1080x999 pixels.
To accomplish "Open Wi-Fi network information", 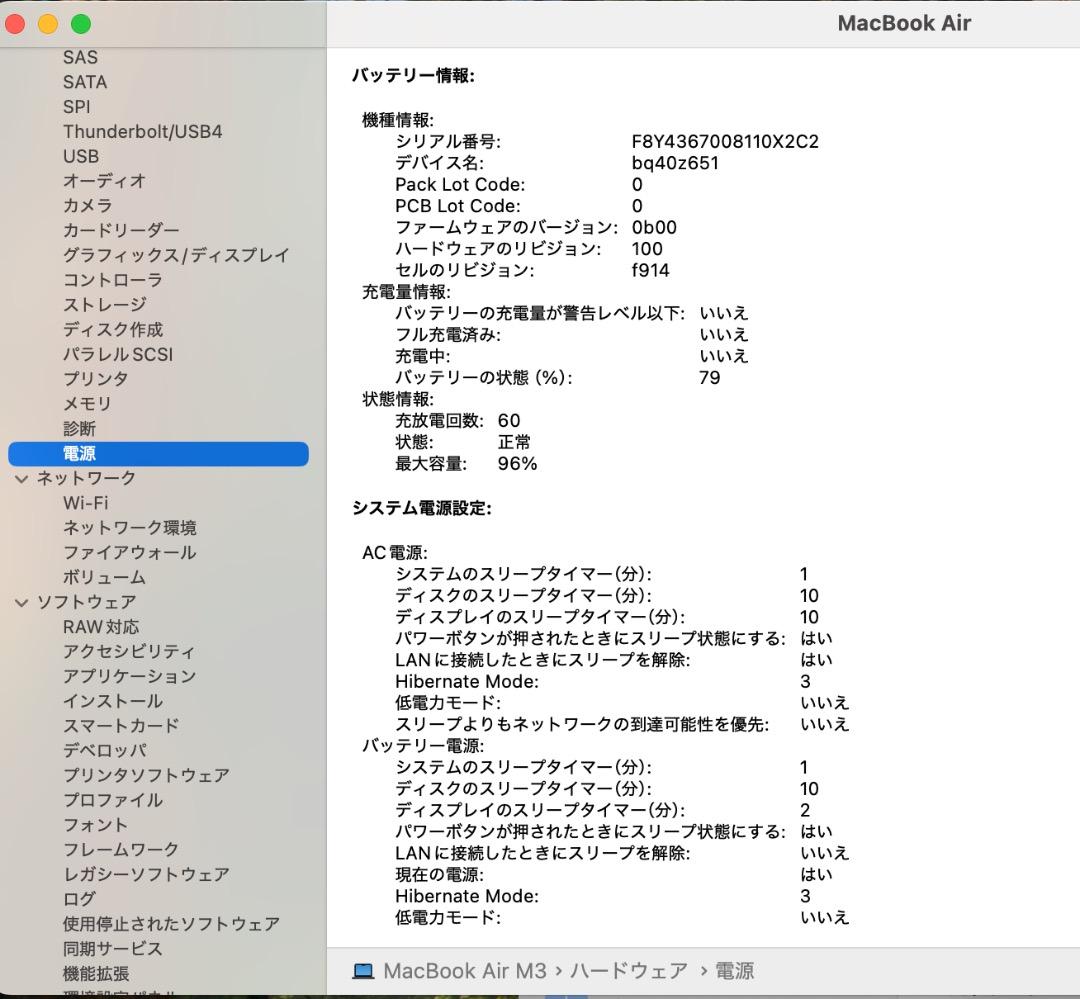I will [83, 503].
